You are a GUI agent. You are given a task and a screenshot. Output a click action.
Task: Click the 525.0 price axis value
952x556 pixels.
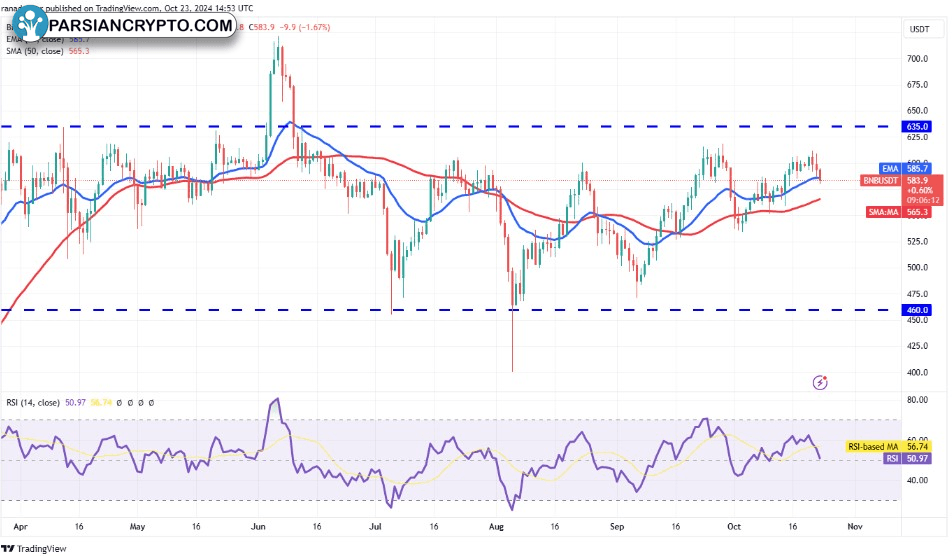[917, 242]
